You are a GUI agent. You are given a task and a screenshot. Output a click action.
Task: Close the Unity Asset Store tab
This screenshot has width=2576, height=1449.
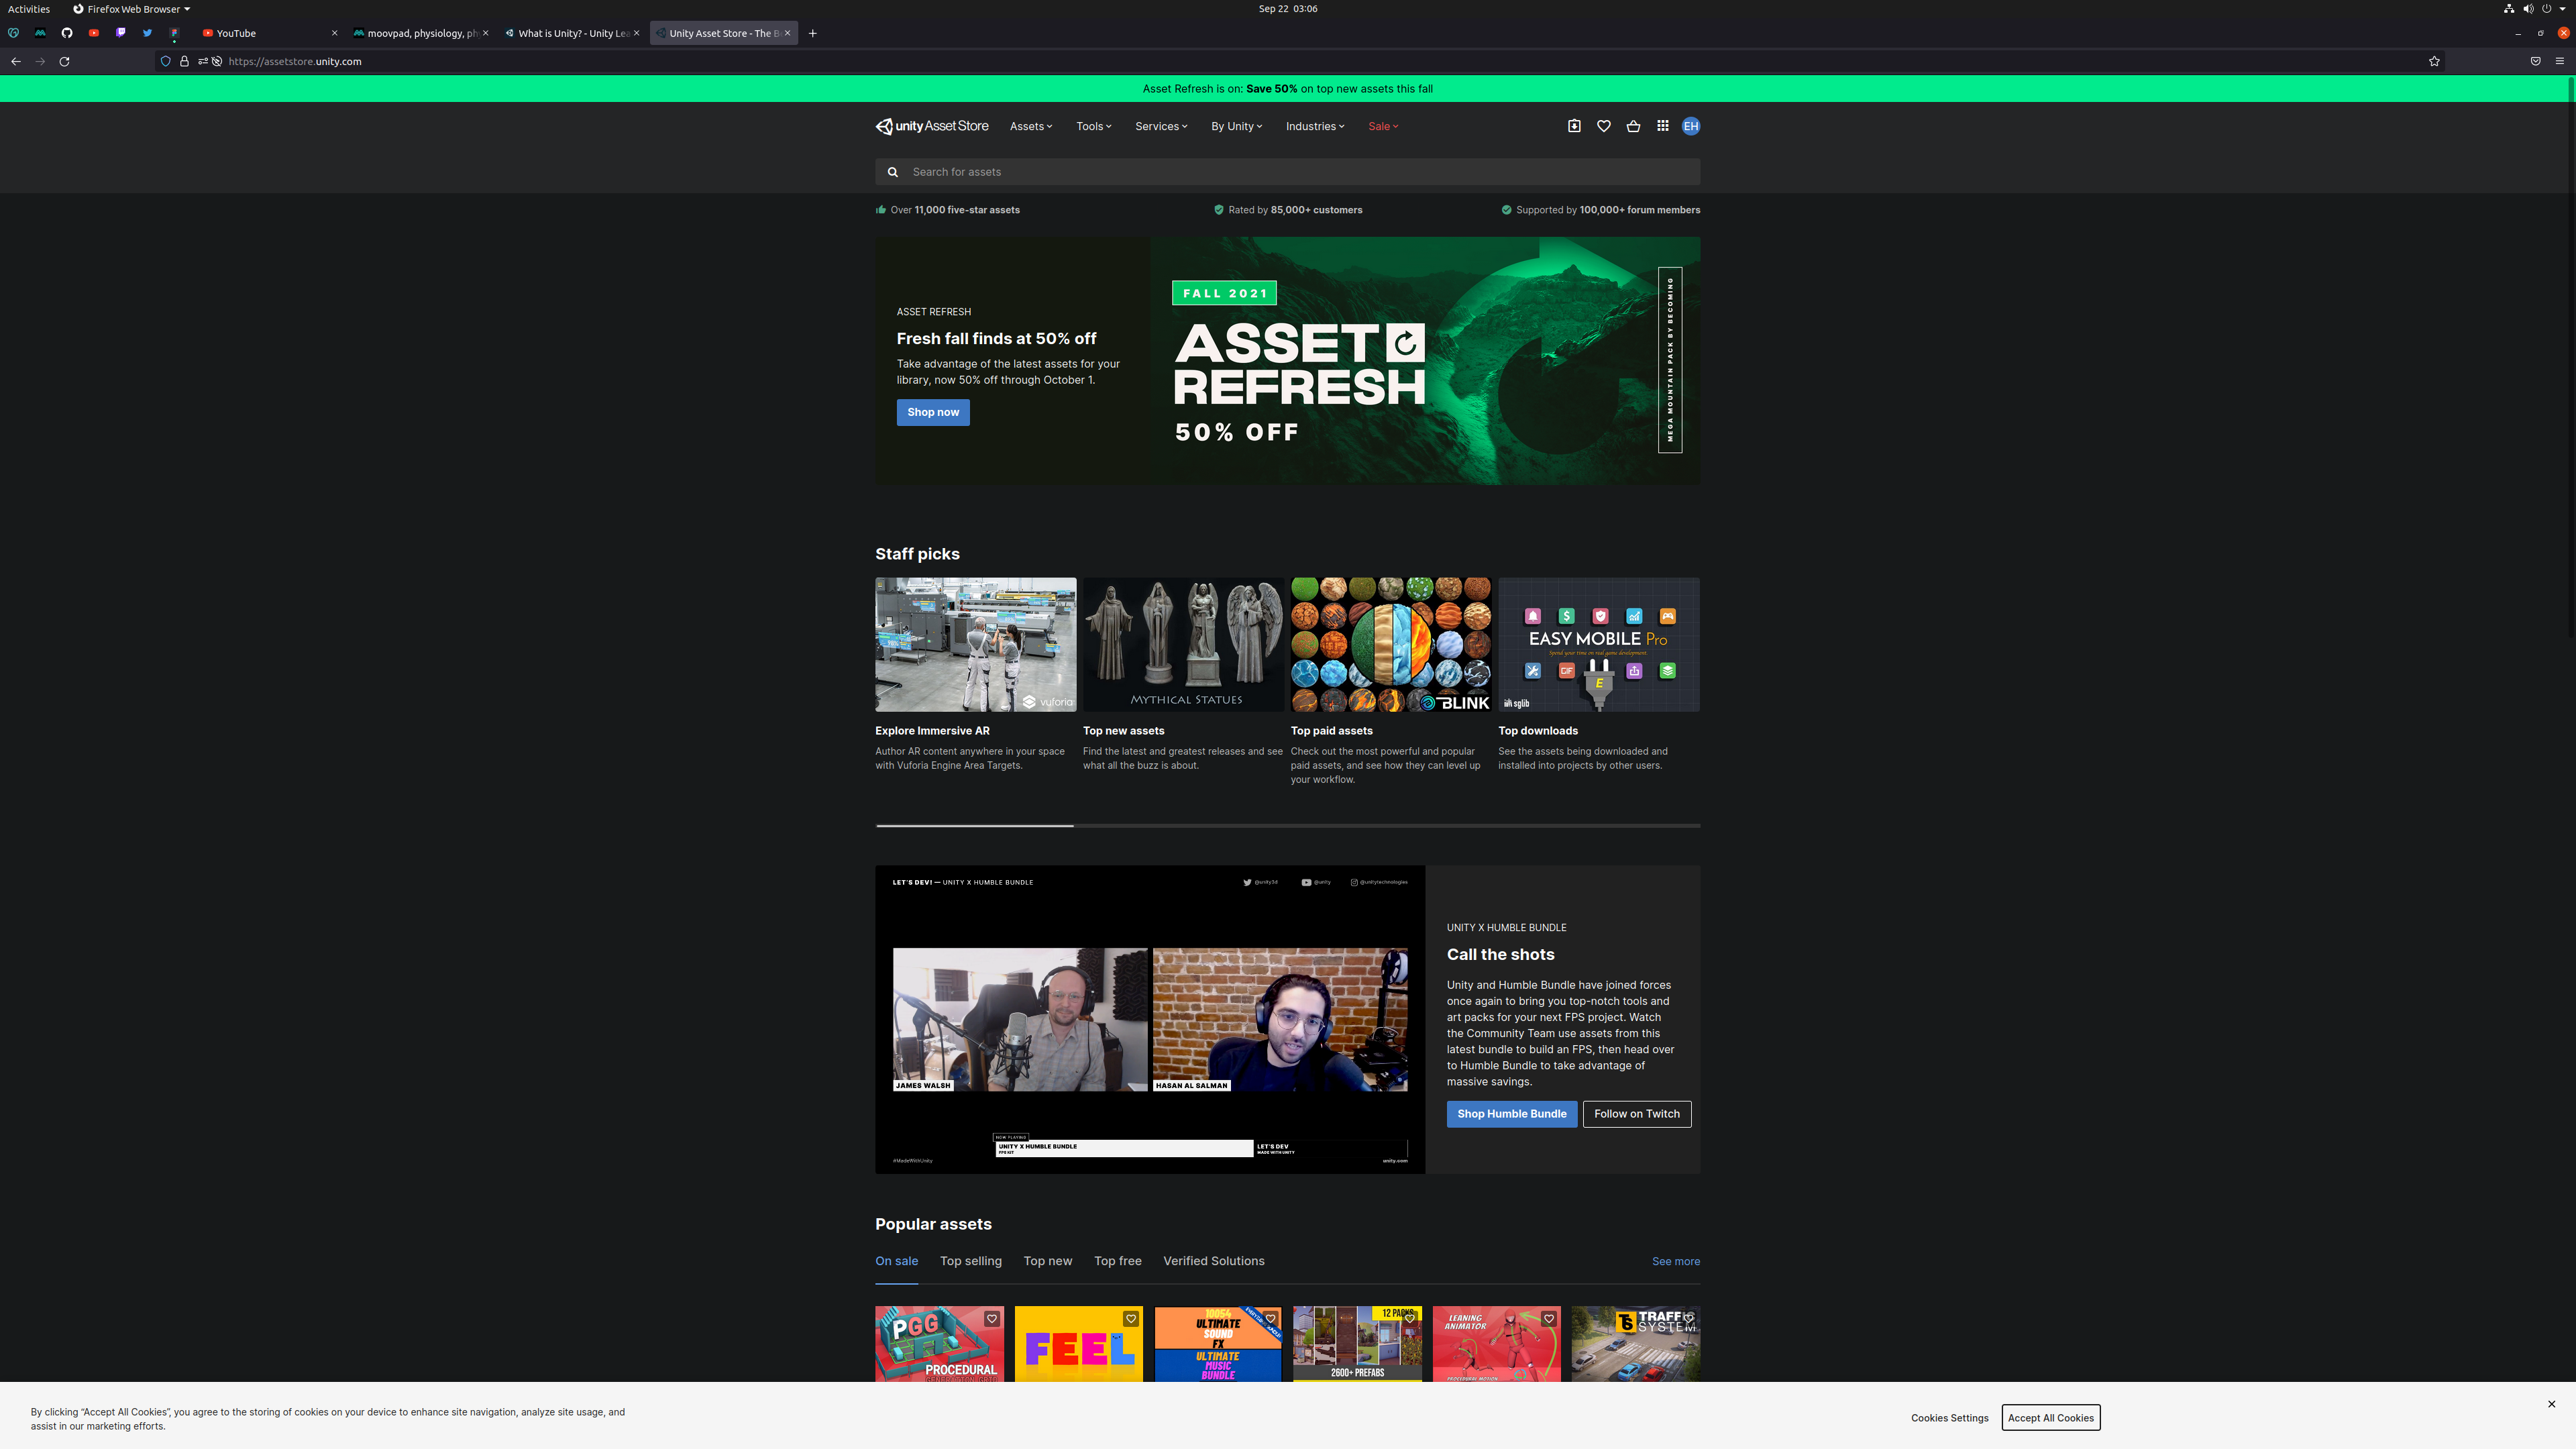[x=787, y=33]
